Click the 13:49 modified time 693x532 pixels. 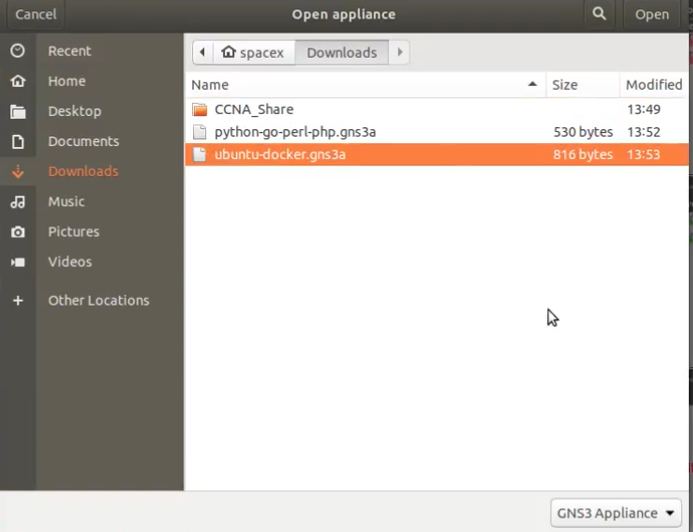pos(644,109)
